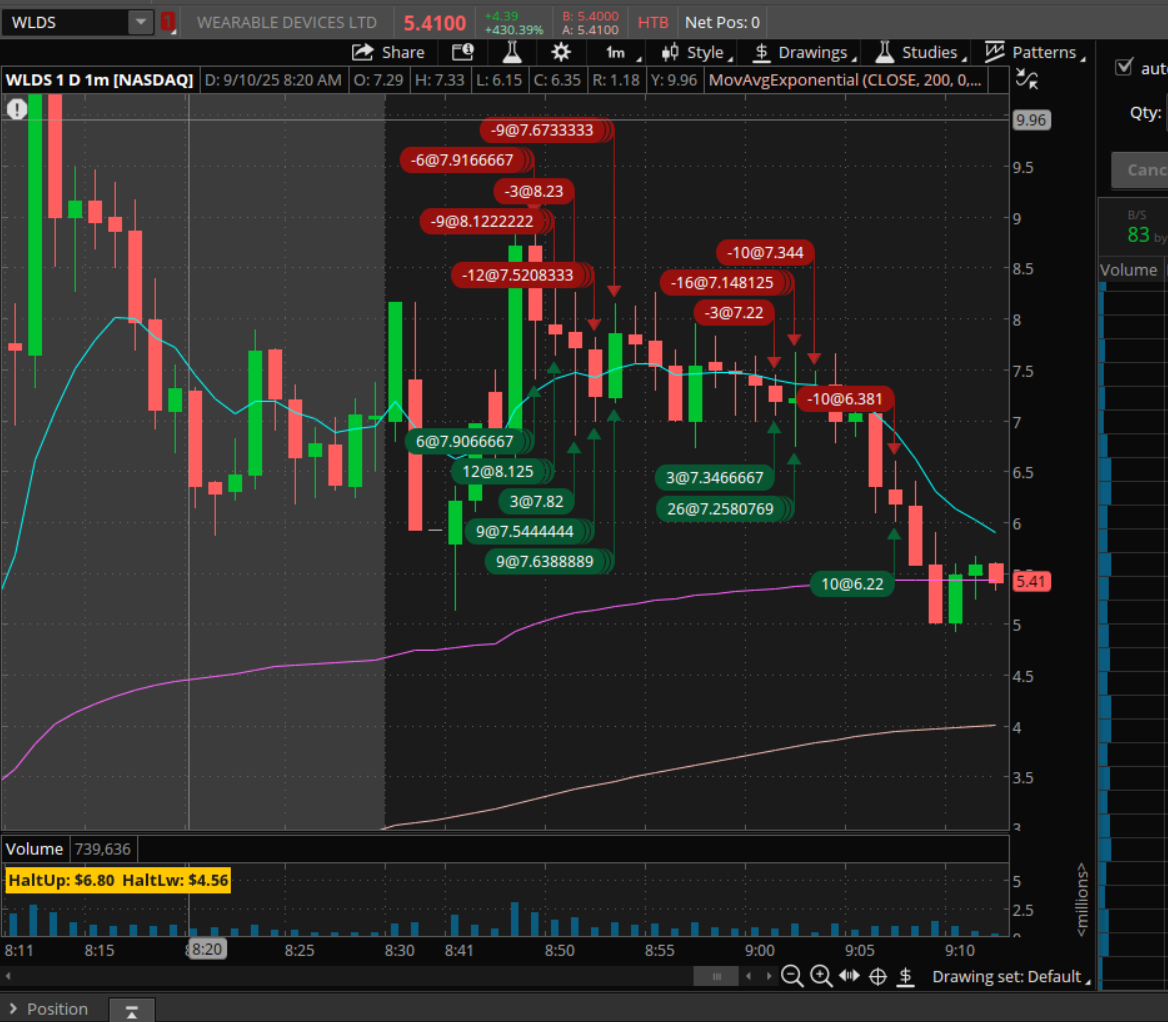
Task: Click the dollar price level icon
Action: pyautogui.click(x=906, y=976)
